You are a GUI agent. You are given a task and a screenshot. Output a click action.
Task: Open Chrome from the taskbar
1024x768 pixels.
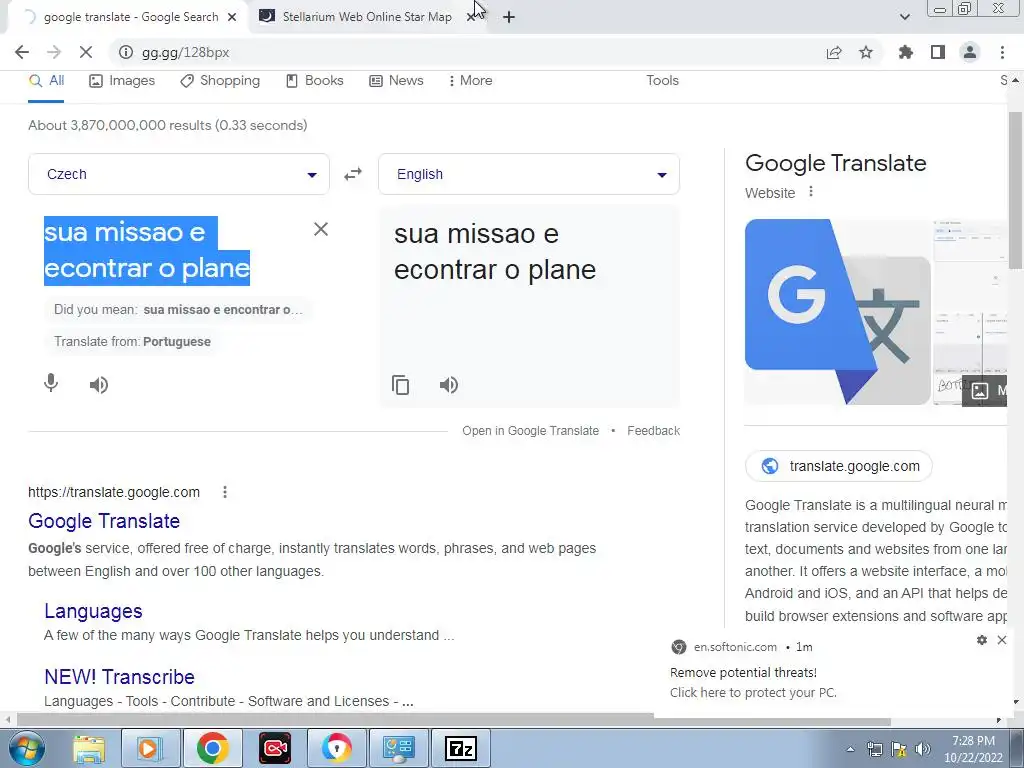(x=213, y=748)
